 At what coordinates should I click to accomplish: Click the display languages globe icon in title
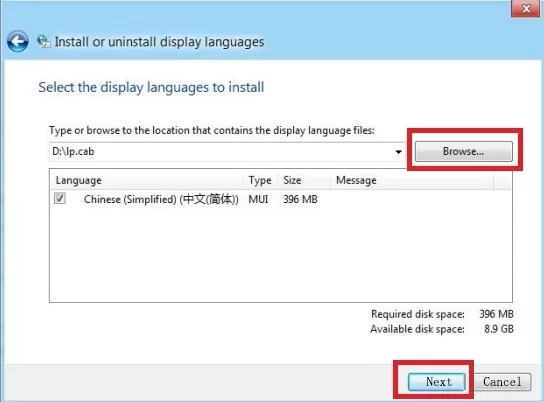pyautogui.click(x=44, y=42)
